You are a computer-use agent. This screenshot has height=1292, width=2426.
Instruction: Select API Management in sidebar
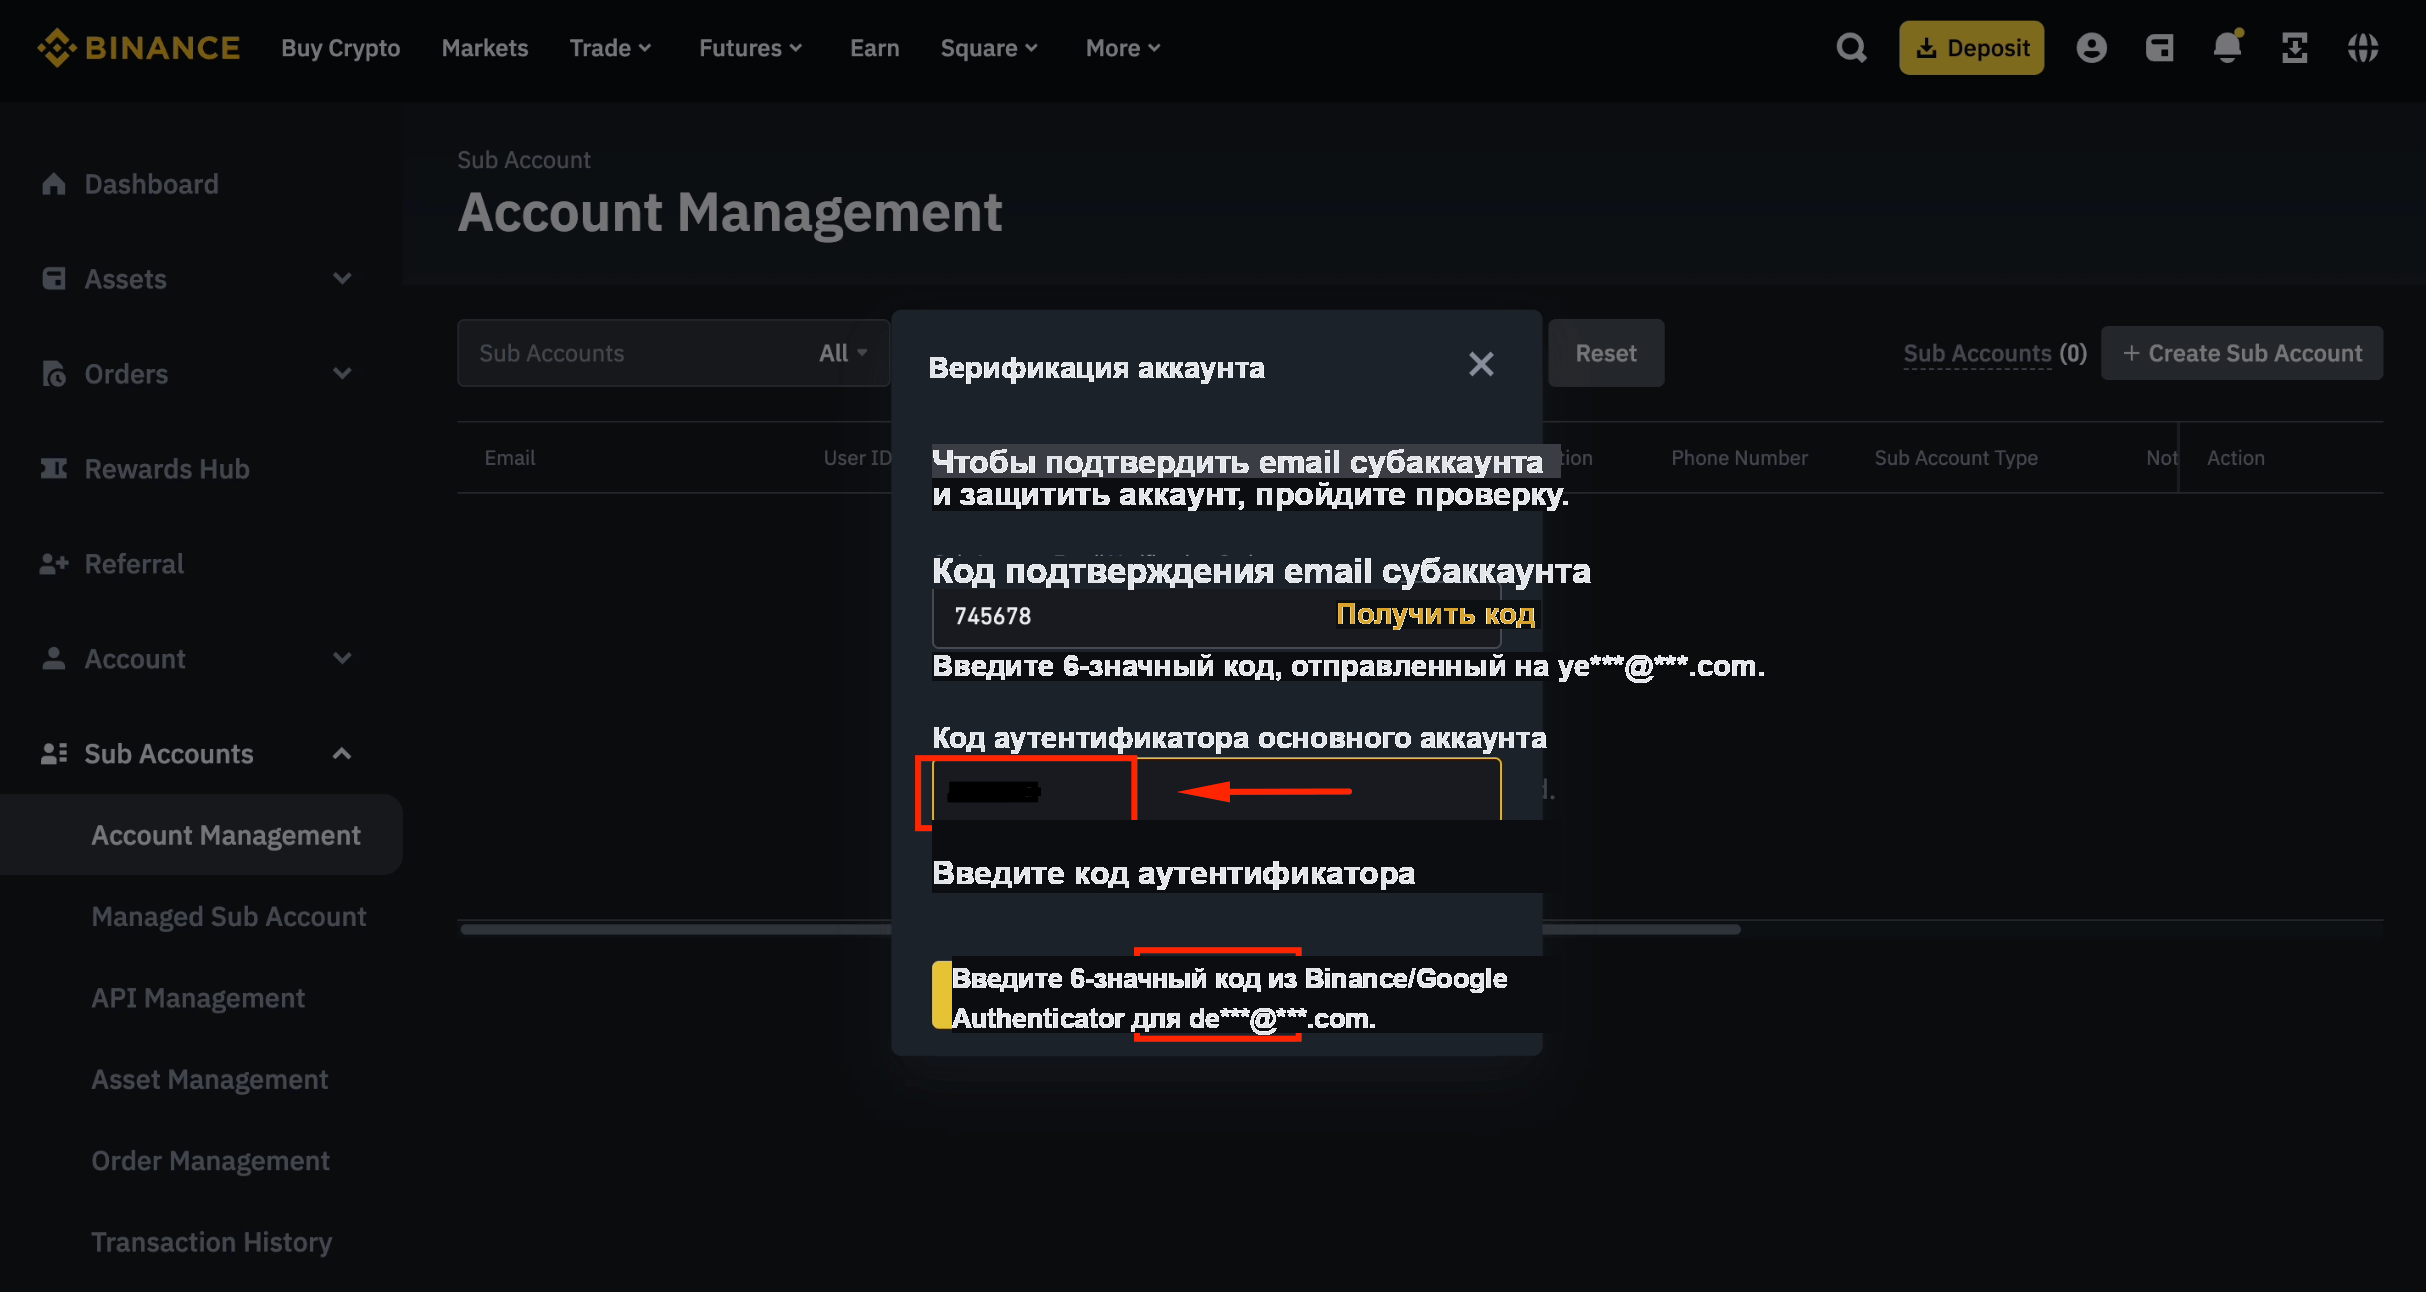198,998
